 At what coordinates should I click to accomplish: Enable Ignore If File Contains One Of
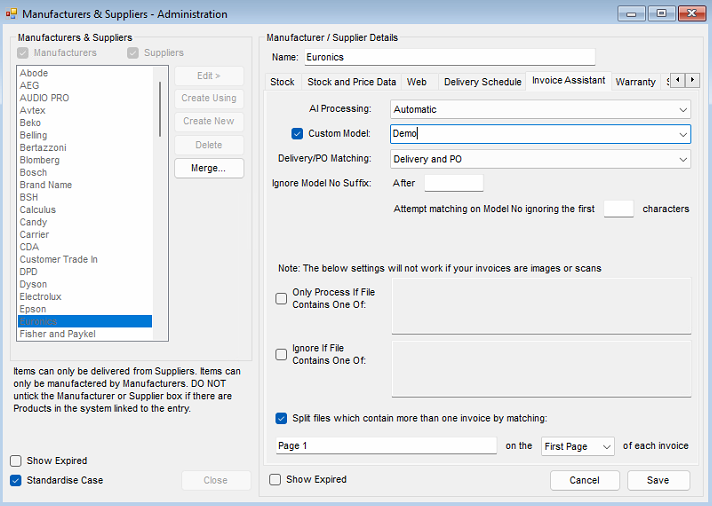281,354
